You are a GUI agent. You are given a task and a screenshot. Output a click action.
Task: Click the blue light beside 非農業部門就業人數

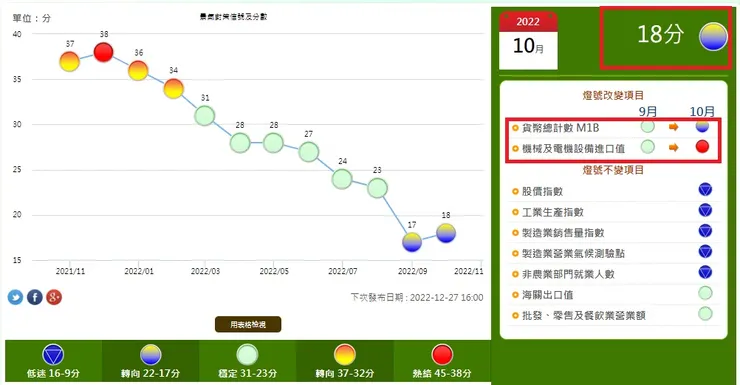705,272
